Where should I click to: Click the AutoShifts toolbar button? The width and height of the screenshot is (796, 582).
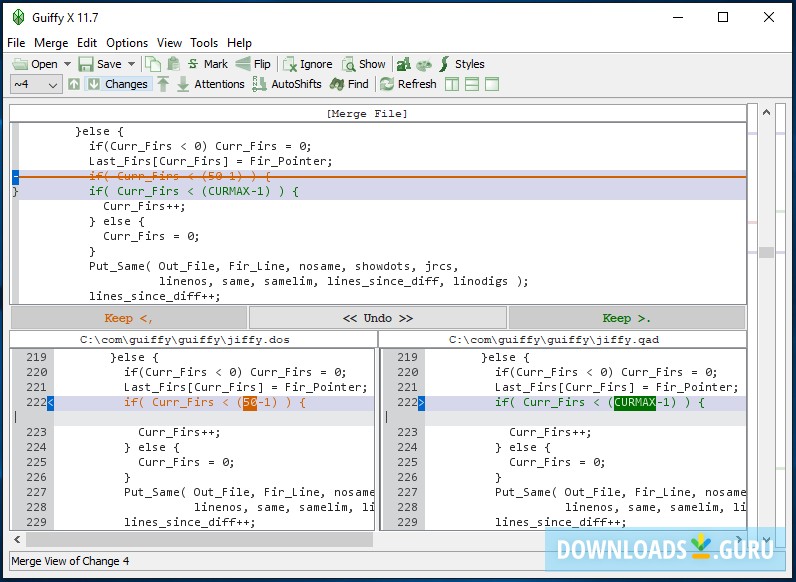pos(287,84)
